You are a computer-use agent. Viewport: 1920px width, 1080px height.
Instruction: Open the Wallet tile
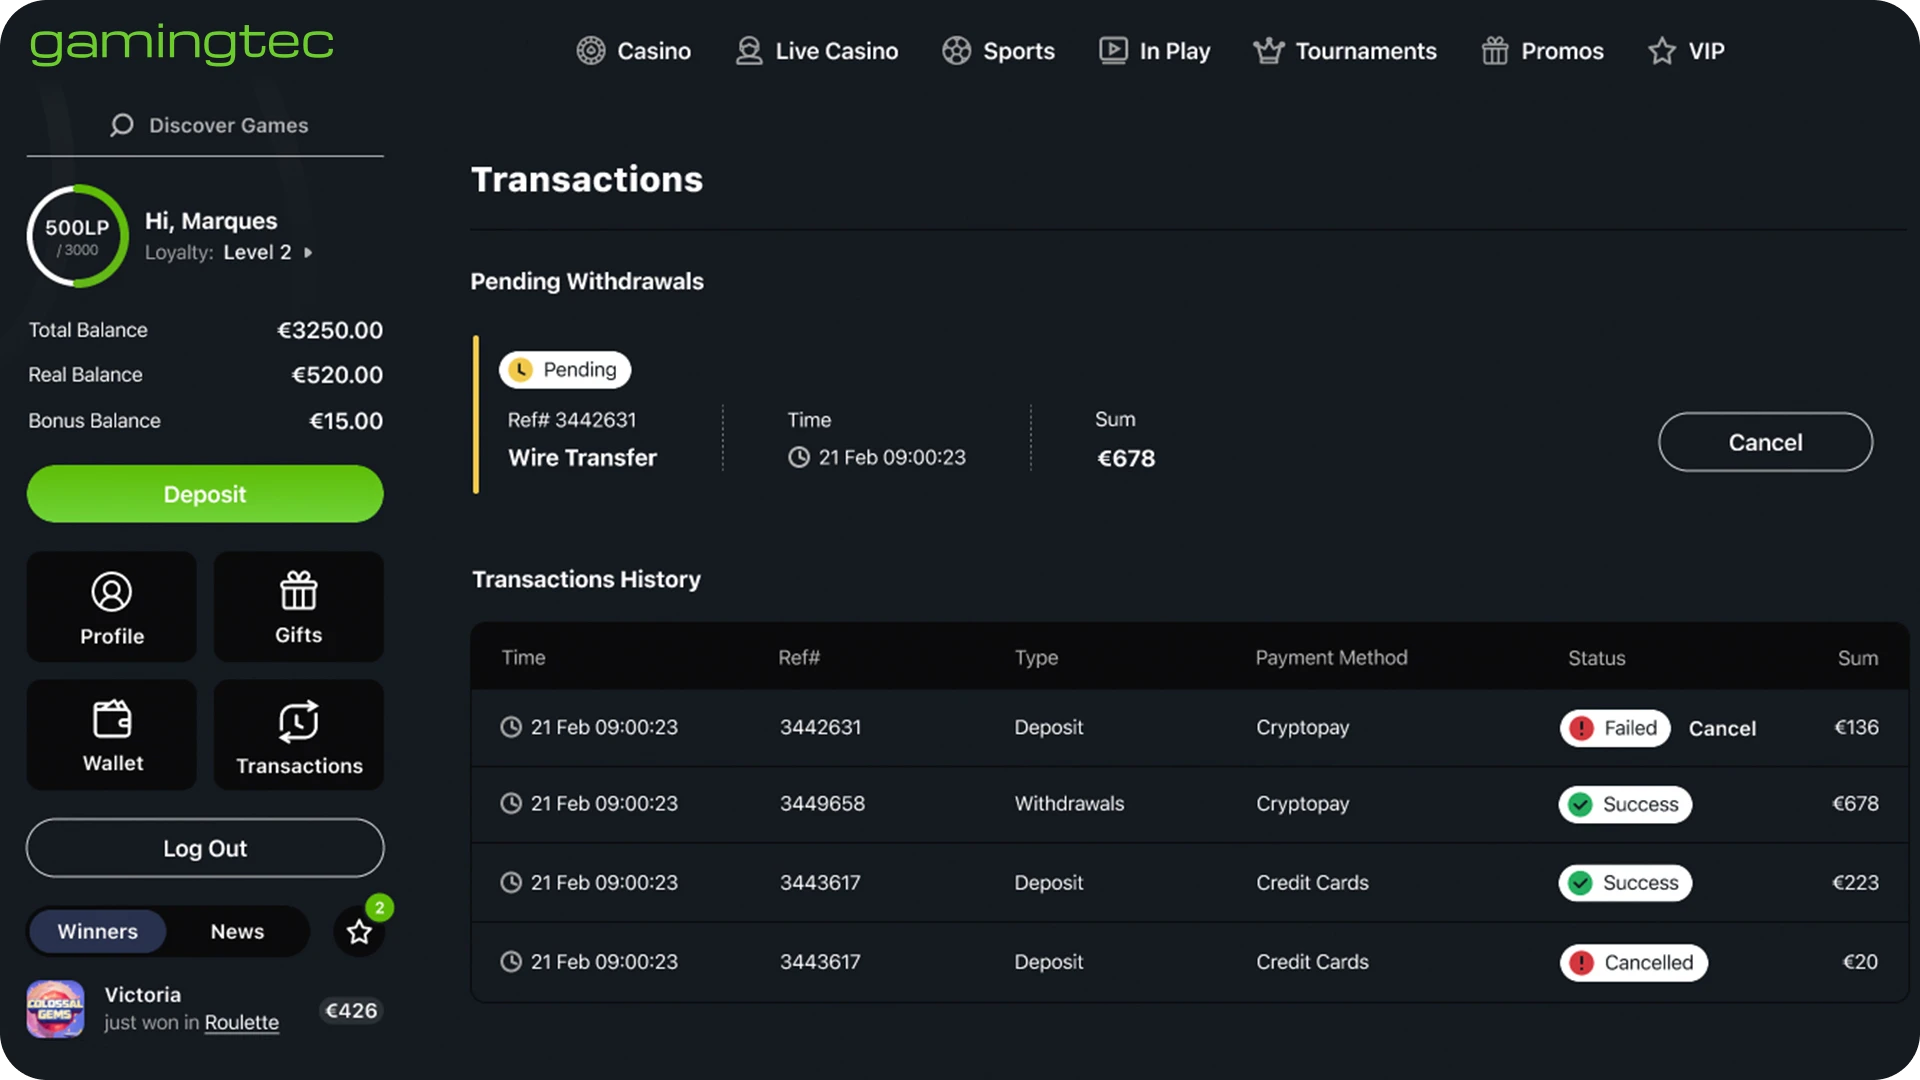click(111, 735)
